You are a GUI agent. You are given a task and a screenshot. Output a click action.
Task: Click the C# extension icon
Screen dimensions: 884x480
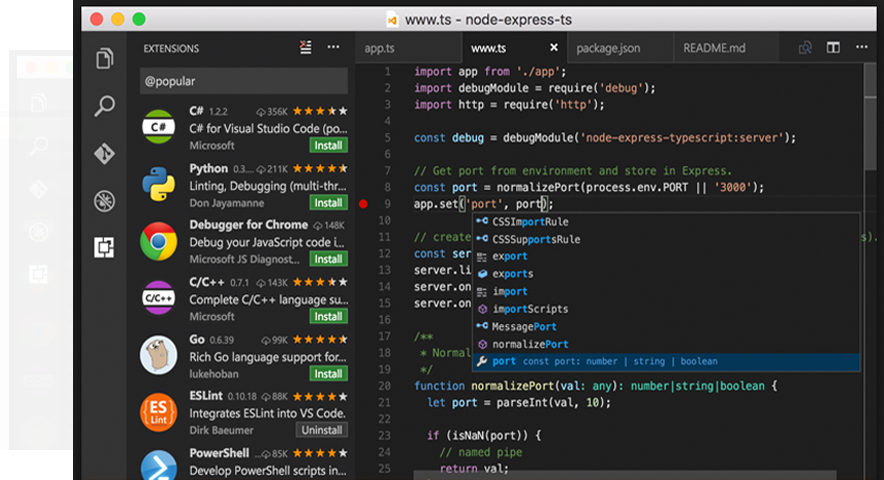158,127
